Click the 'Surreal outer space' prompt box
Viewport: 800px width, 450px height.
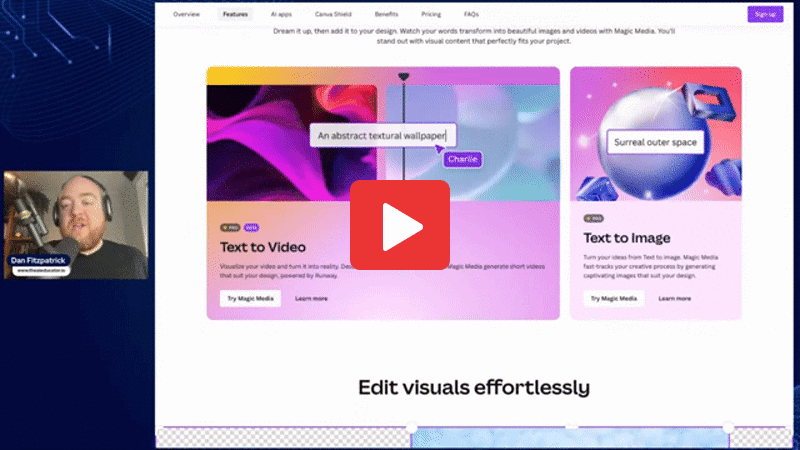(655, 142)
